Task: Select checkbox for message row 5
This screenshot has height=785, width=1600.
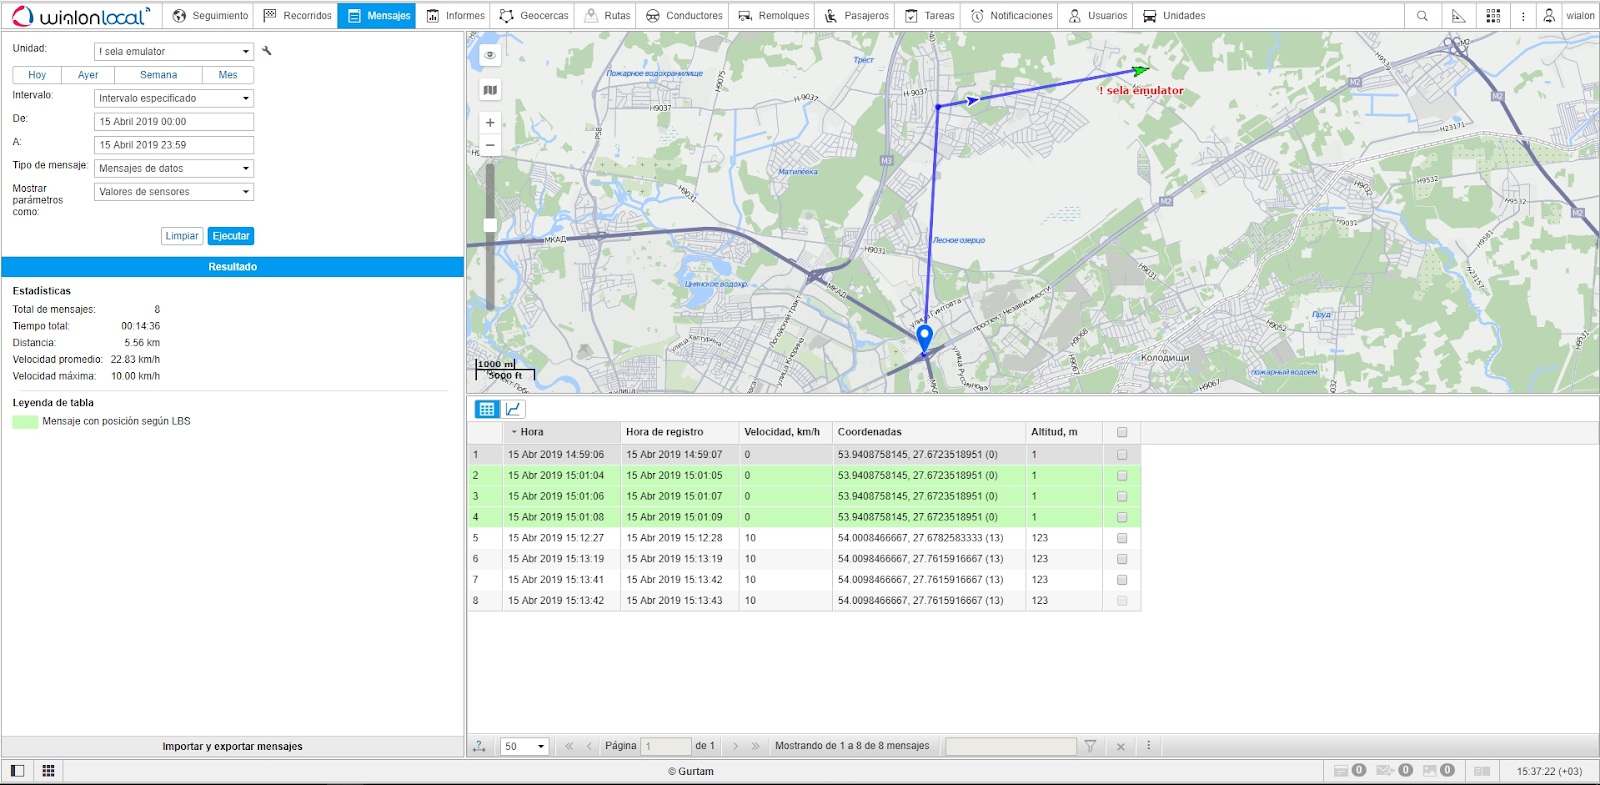Action: (x=1122, y=539)
